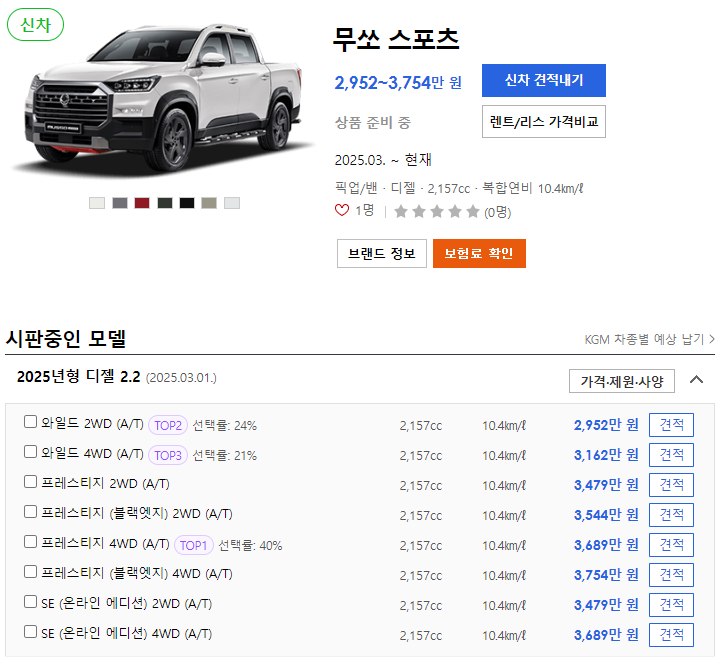This screenshot has height=664, width=723.
Task: Click the heart like icon
Action: (x=342, y=211)
